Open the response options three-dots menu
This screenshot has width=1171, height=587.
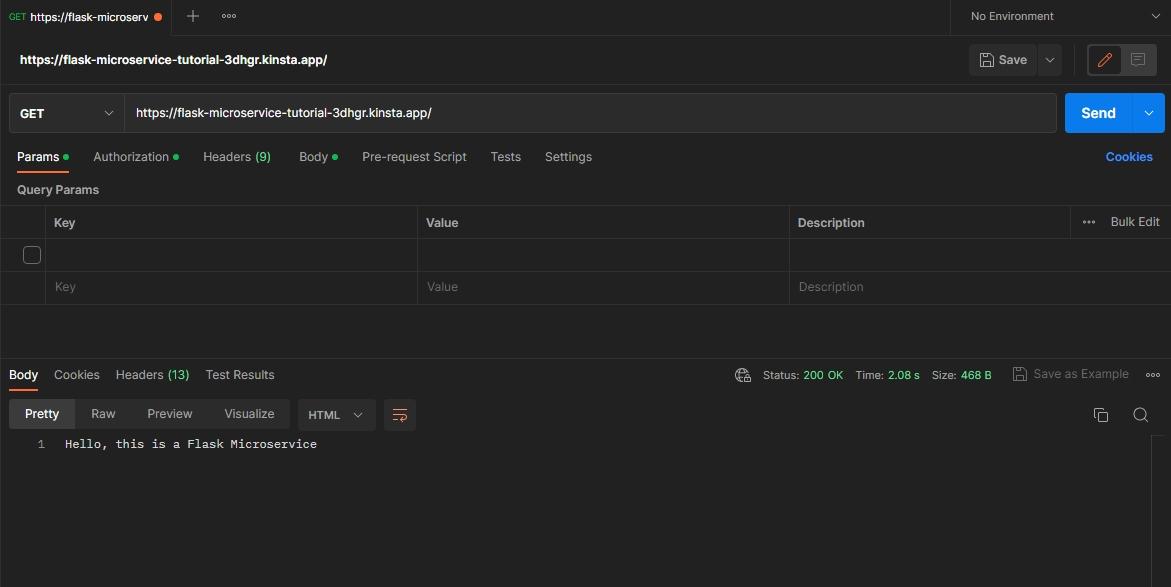(x=1153, y=375)
